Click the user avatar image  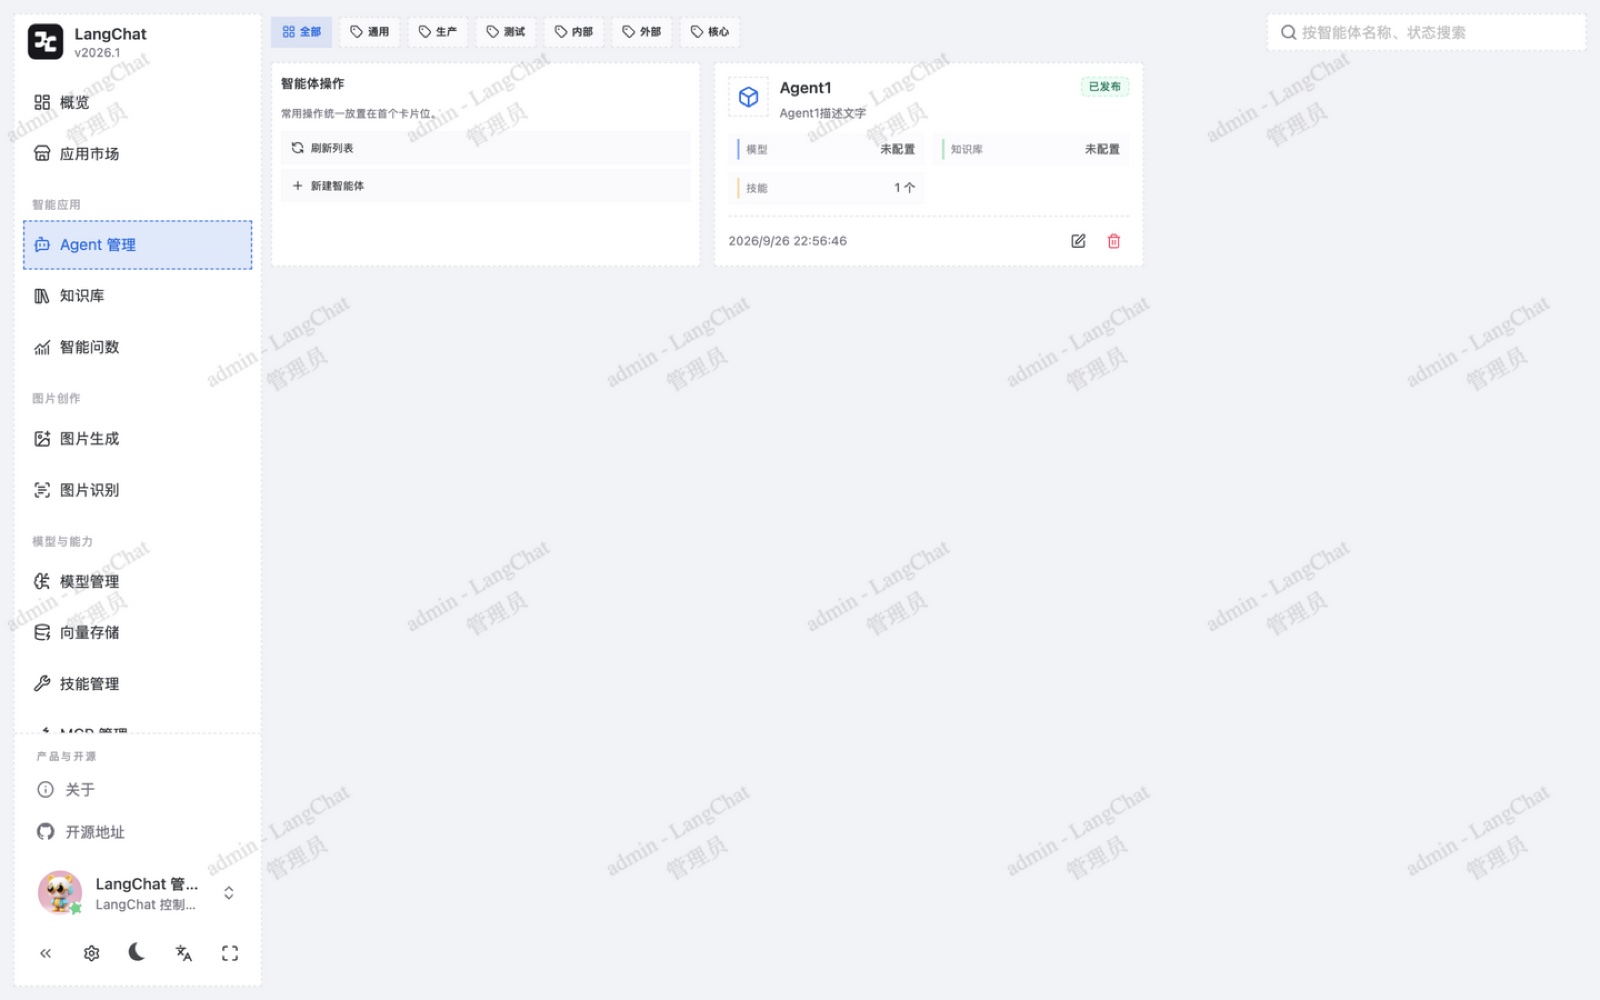pos(60,893)
